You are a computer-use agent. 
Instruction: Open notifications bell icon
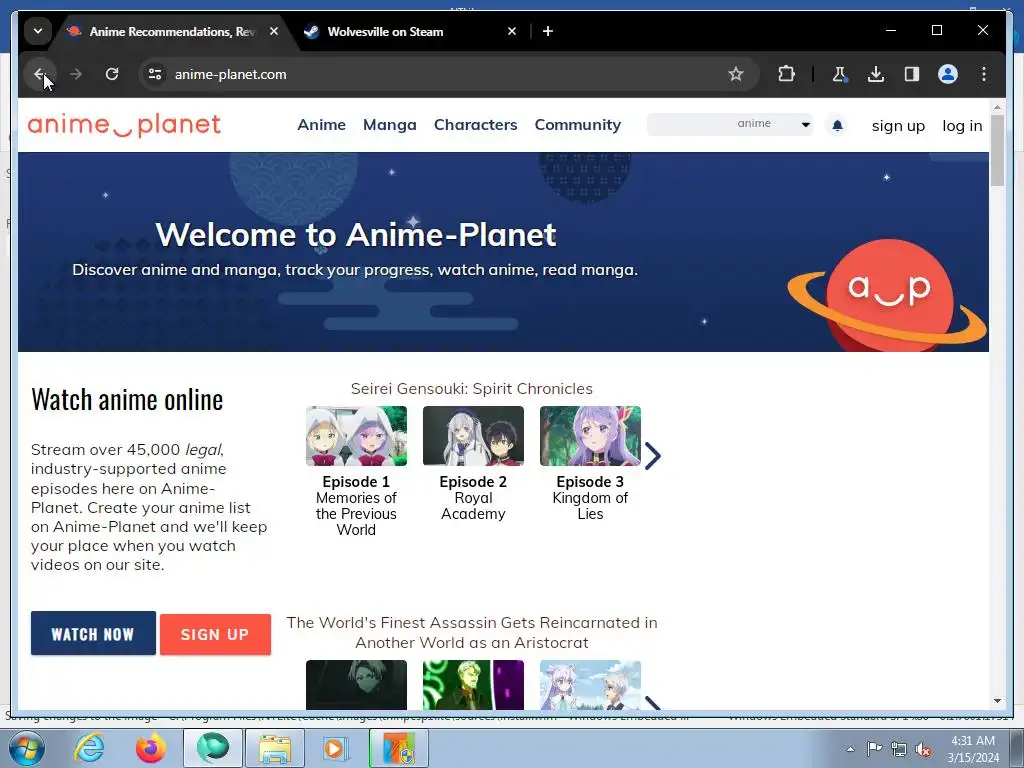click(837, 125)
